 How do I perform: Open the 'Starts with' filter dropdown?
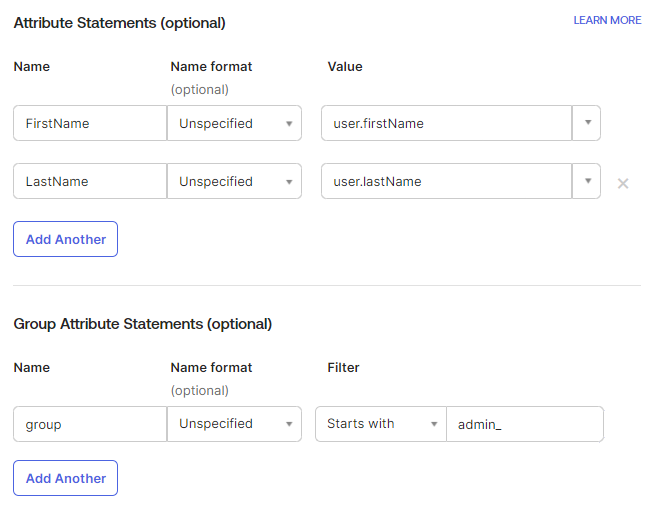coord(381,424)
